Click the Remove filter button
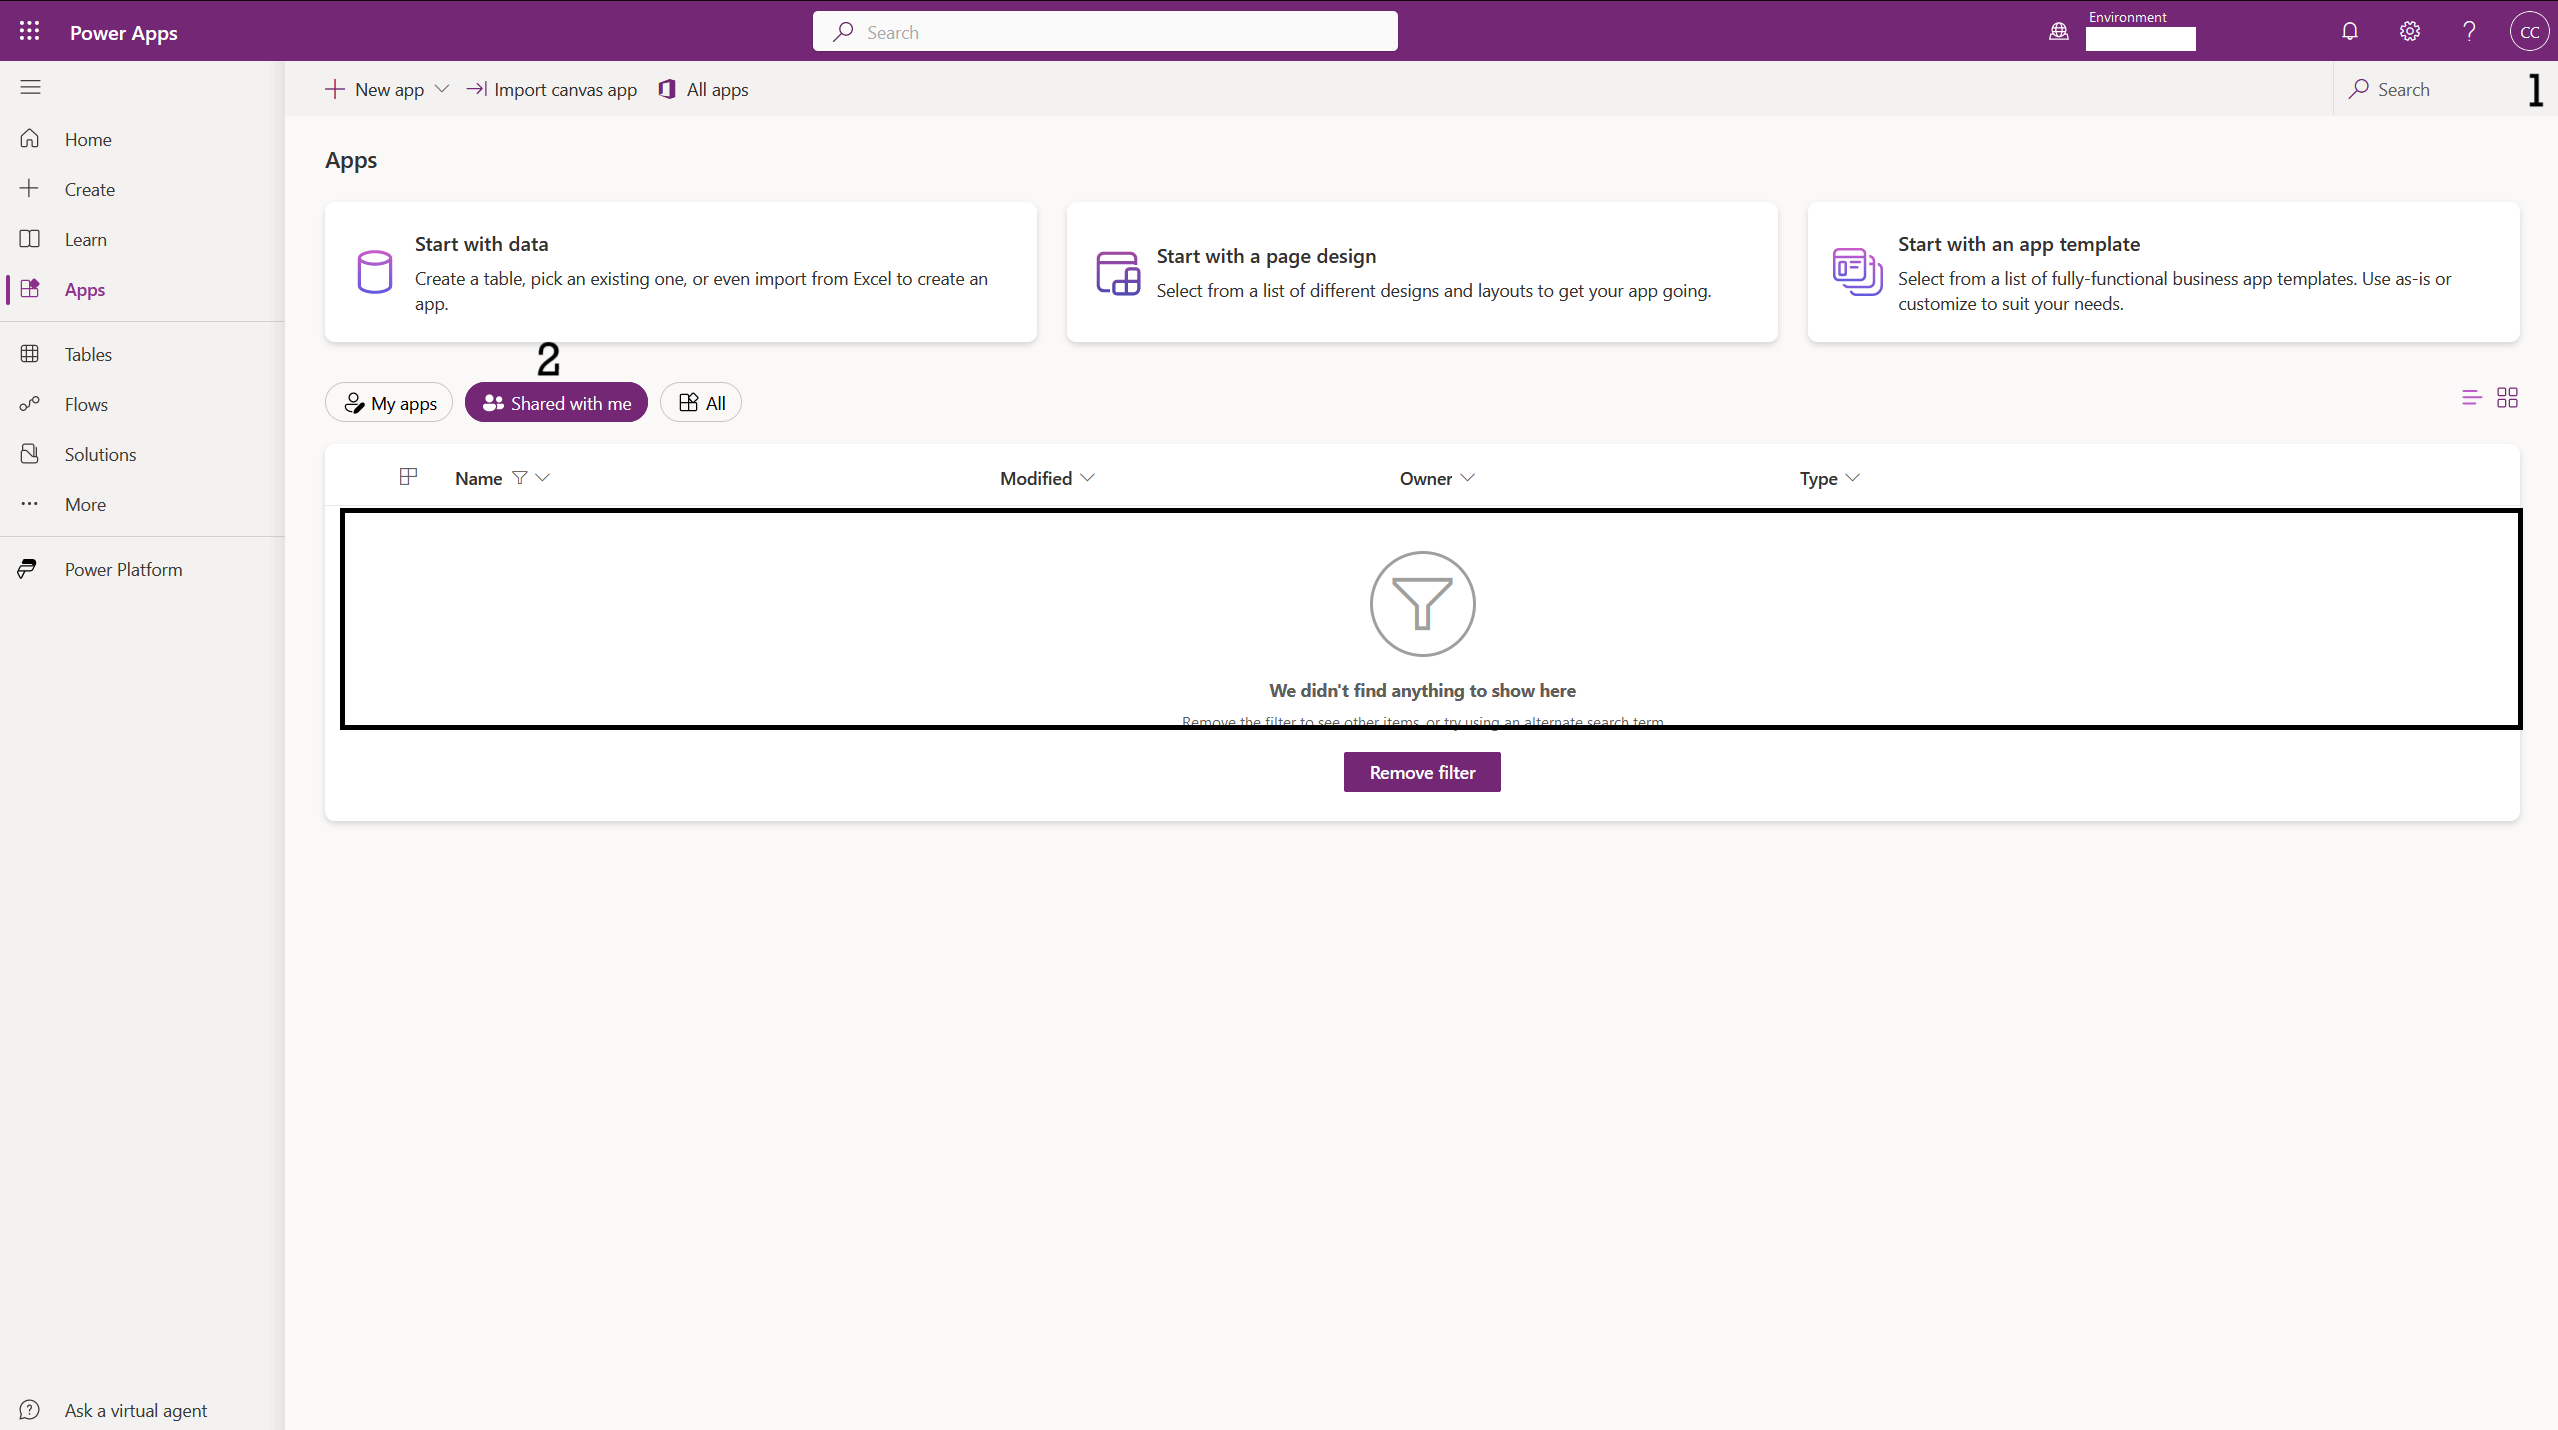The image size is (2558, 1430). coord(1421,771)
